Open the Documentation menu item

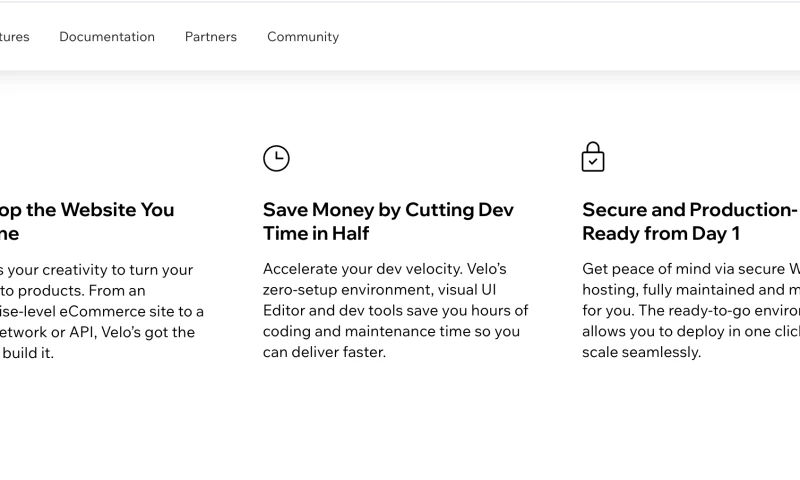107,37
